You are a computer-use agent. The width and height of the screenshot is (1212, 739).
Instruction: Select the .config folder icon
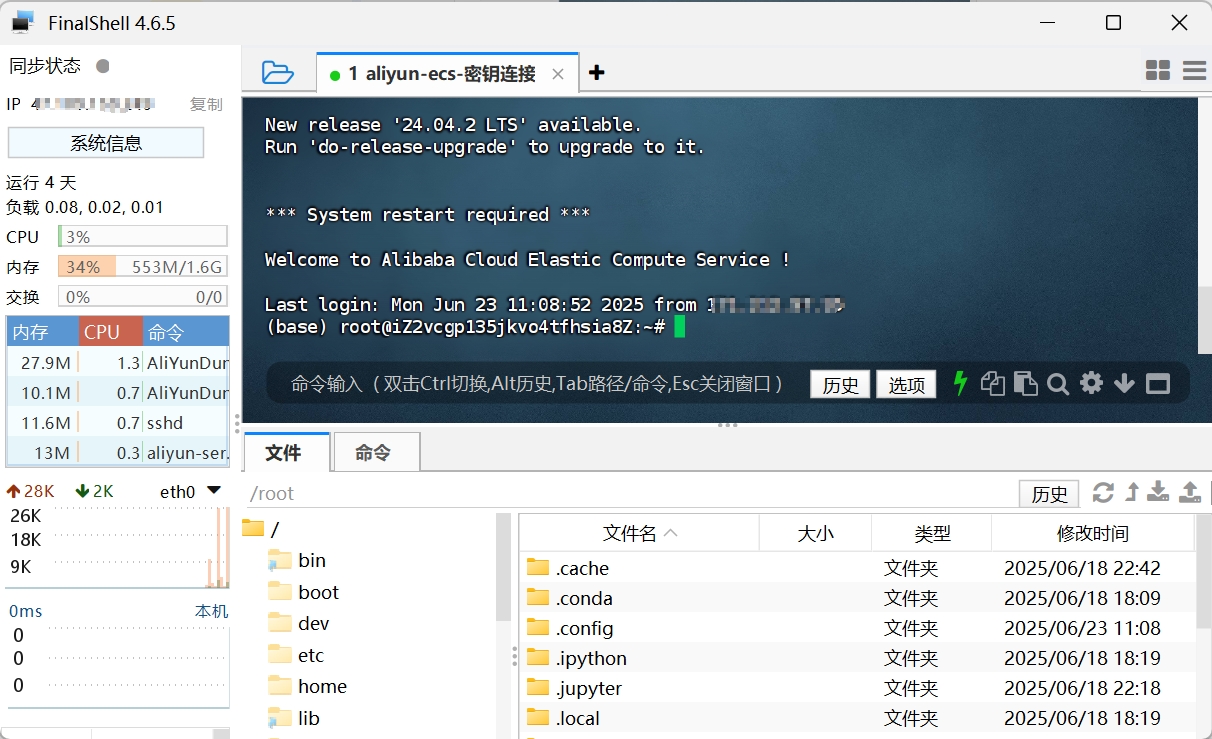pyautogui.click(x=538, y=627)
